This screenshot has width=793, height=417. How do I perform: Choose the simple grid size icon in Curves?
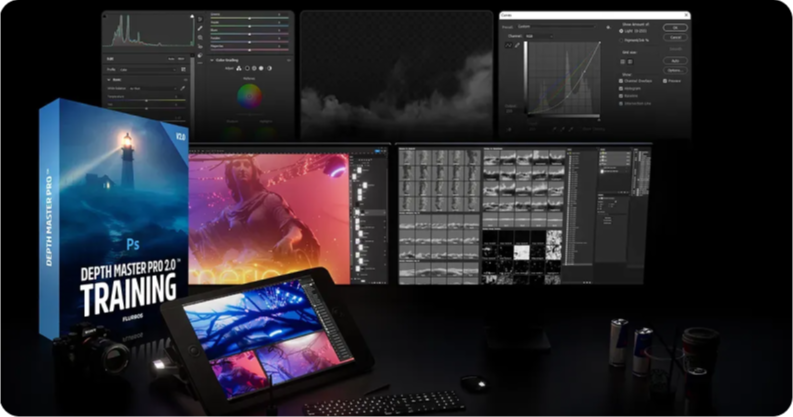623,62
